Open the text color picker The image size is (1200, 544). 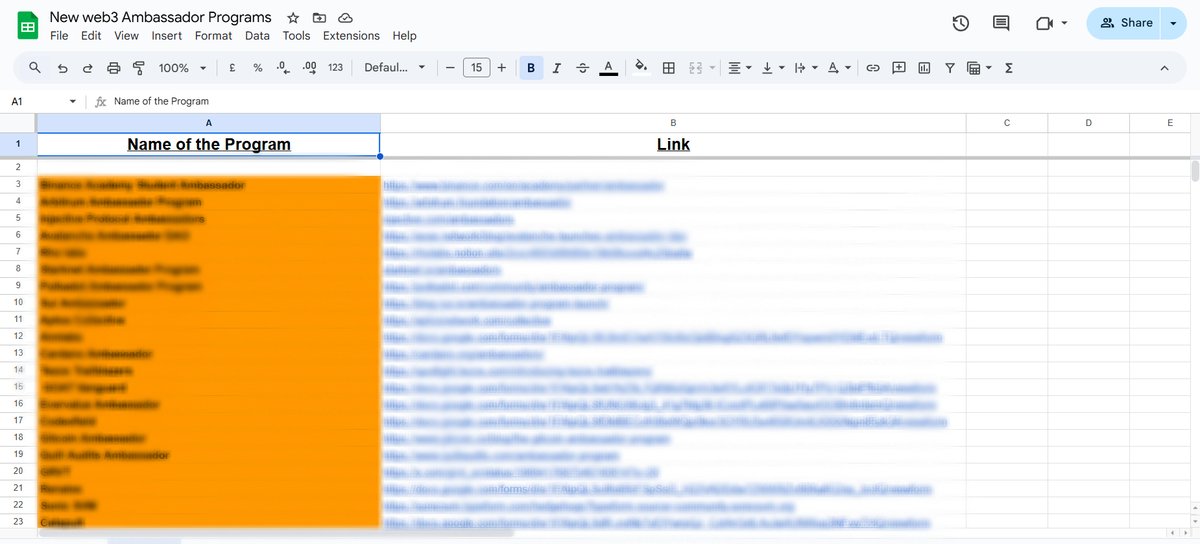pos(608,68)
